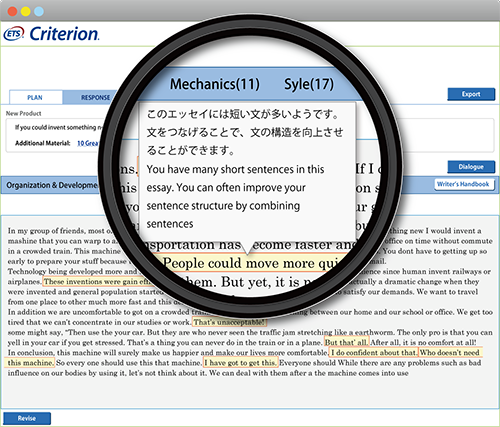
Task: Click the yellow minimize window button
Action: [x=26, y=11]
